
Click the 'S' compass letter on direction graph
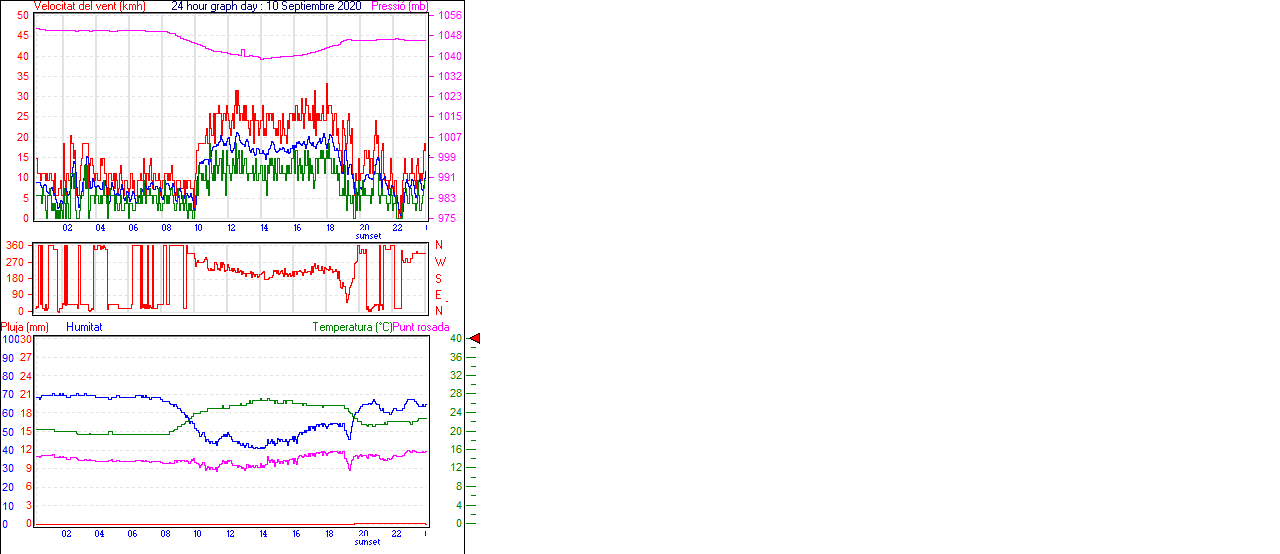point(439,278)
